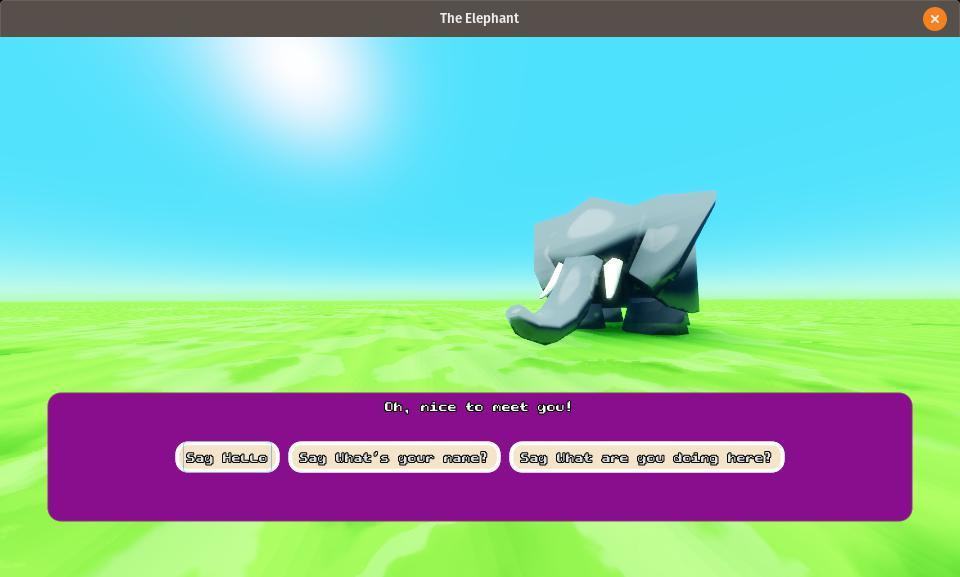
Task: Click the "Oh, nice to meet you!" dialogue text
Action: [x=478, y=407]
